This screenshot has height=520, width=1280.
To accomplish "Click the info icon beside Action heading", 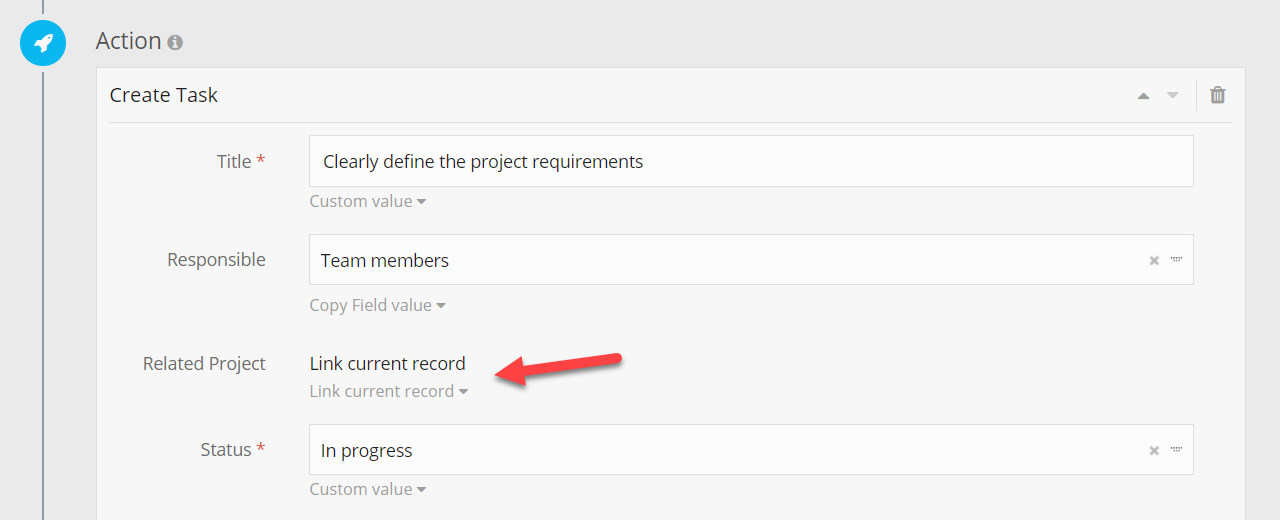I will click(175, 43).
